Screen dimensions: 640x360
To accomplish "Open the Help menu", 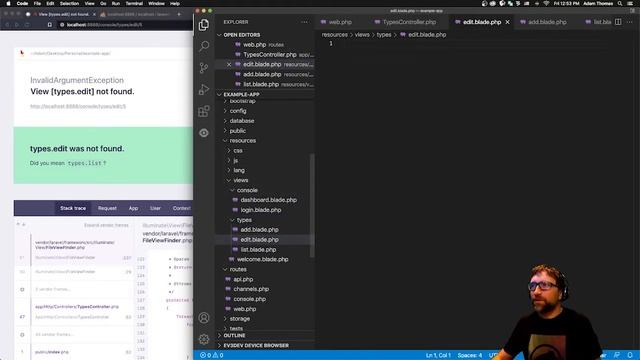I will point(175,3).
